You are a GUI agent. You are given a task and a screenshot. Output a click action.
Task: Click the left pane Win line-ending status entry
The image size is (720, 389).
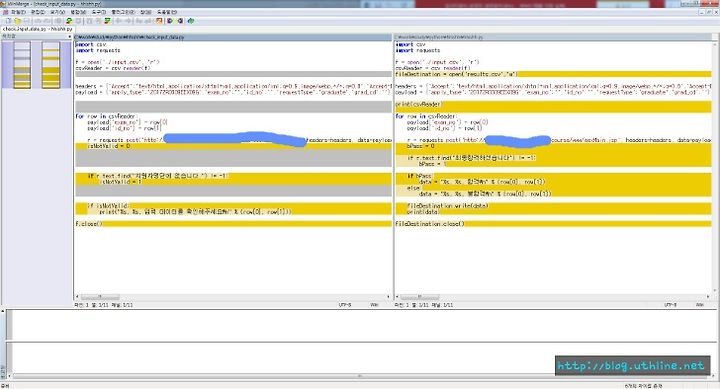(374, 304)
